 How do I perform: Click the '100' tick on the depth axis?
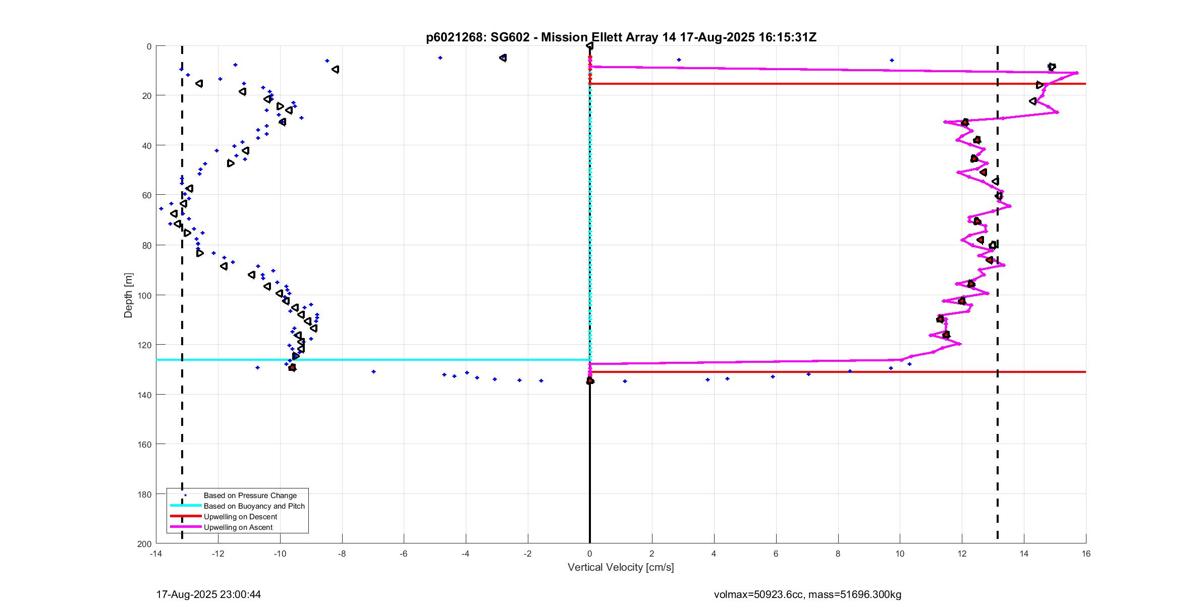[x=144, y=295]
